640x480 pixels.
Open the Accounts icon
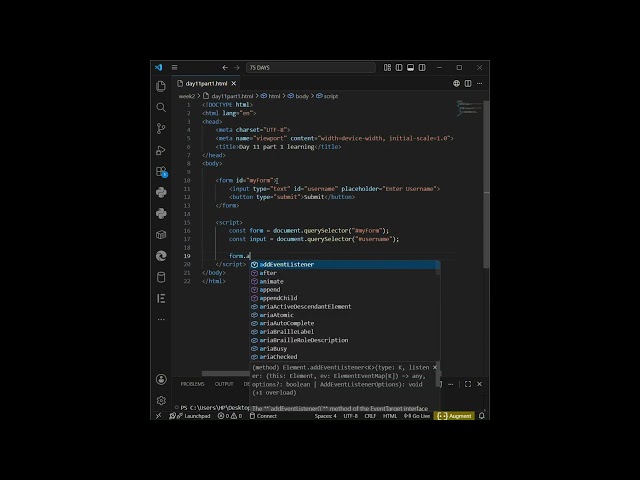pyautogui.click(x=161, y=379)
